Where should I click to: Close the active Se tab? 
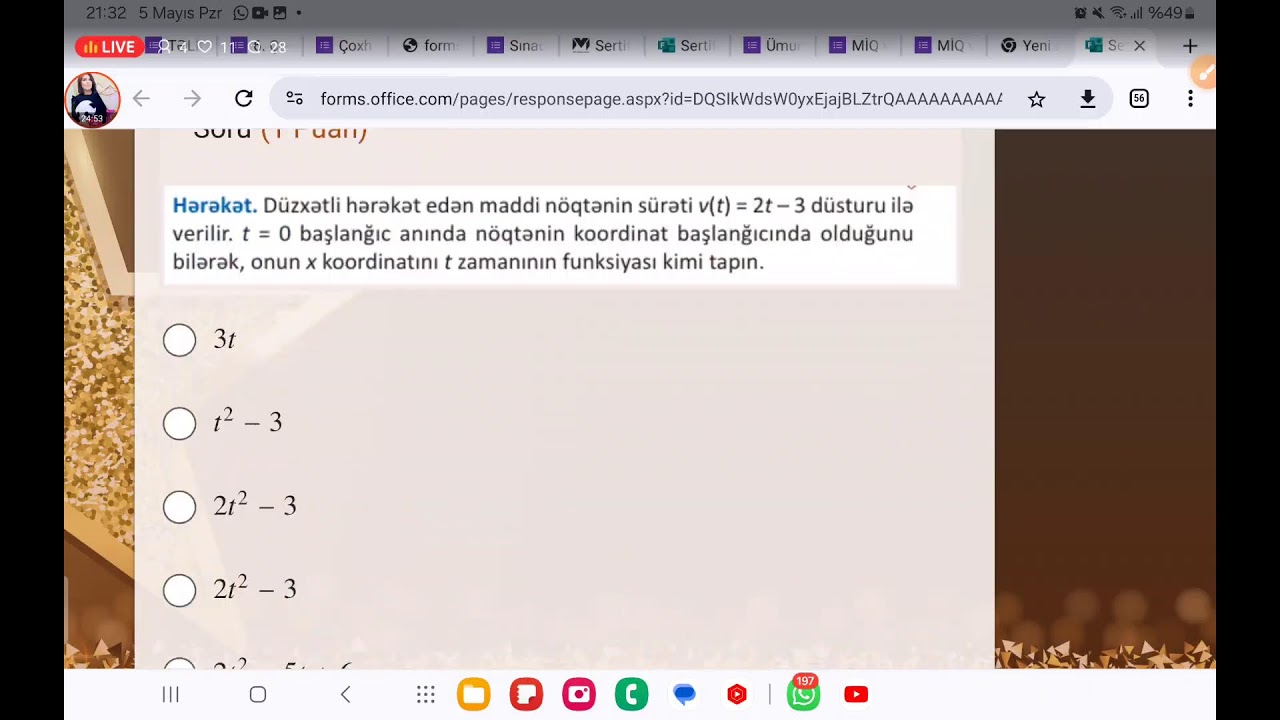tap(1139, 46)
